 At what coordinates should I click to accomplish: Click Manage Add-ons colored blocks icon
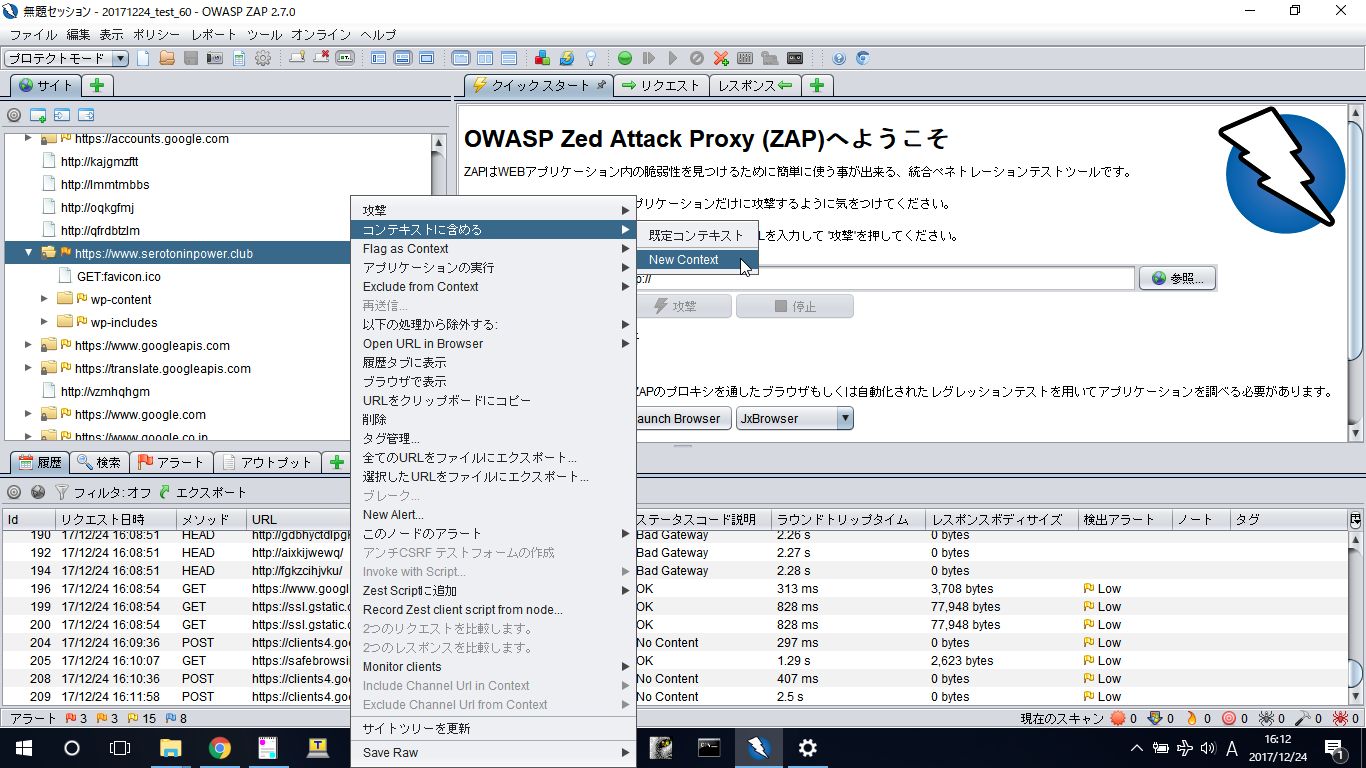pyautogui.click(x=543, y=58)
